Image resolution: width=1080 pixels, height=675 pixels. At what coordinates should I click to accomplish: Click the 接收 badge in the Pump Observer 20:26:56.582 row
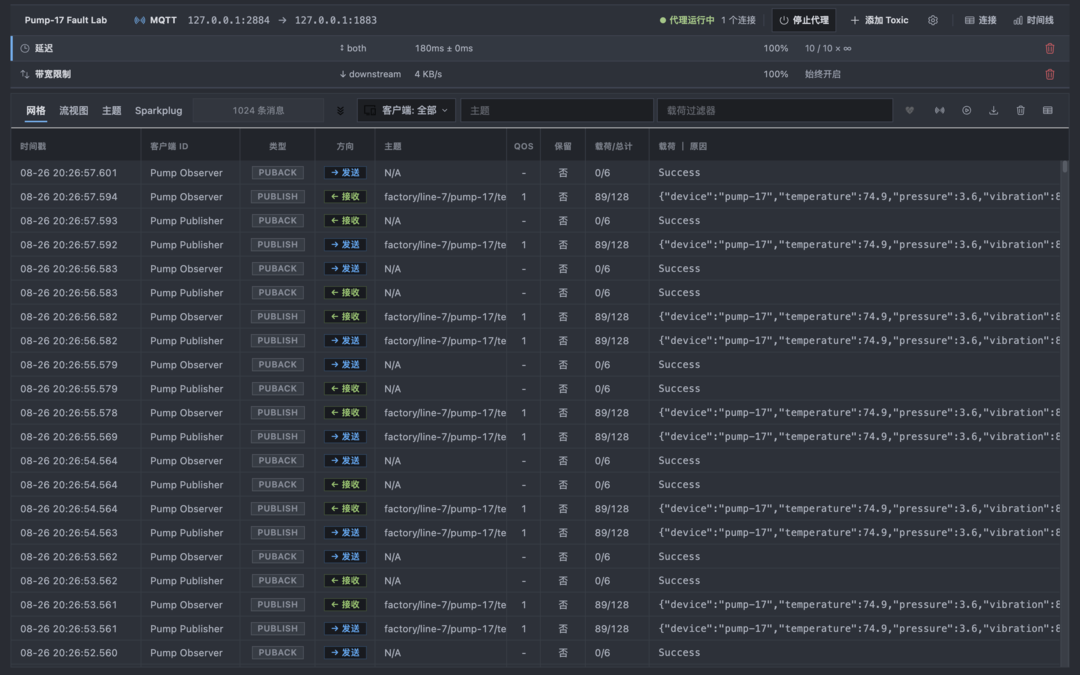click(345, 317)
